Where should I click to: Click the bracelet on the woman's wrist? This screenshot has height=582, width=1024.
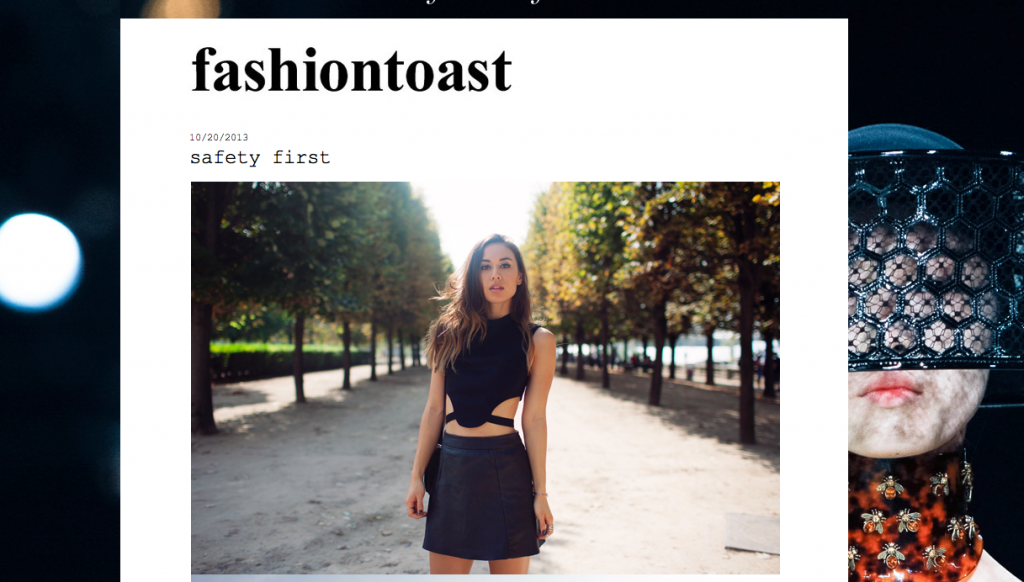[540, 494]
